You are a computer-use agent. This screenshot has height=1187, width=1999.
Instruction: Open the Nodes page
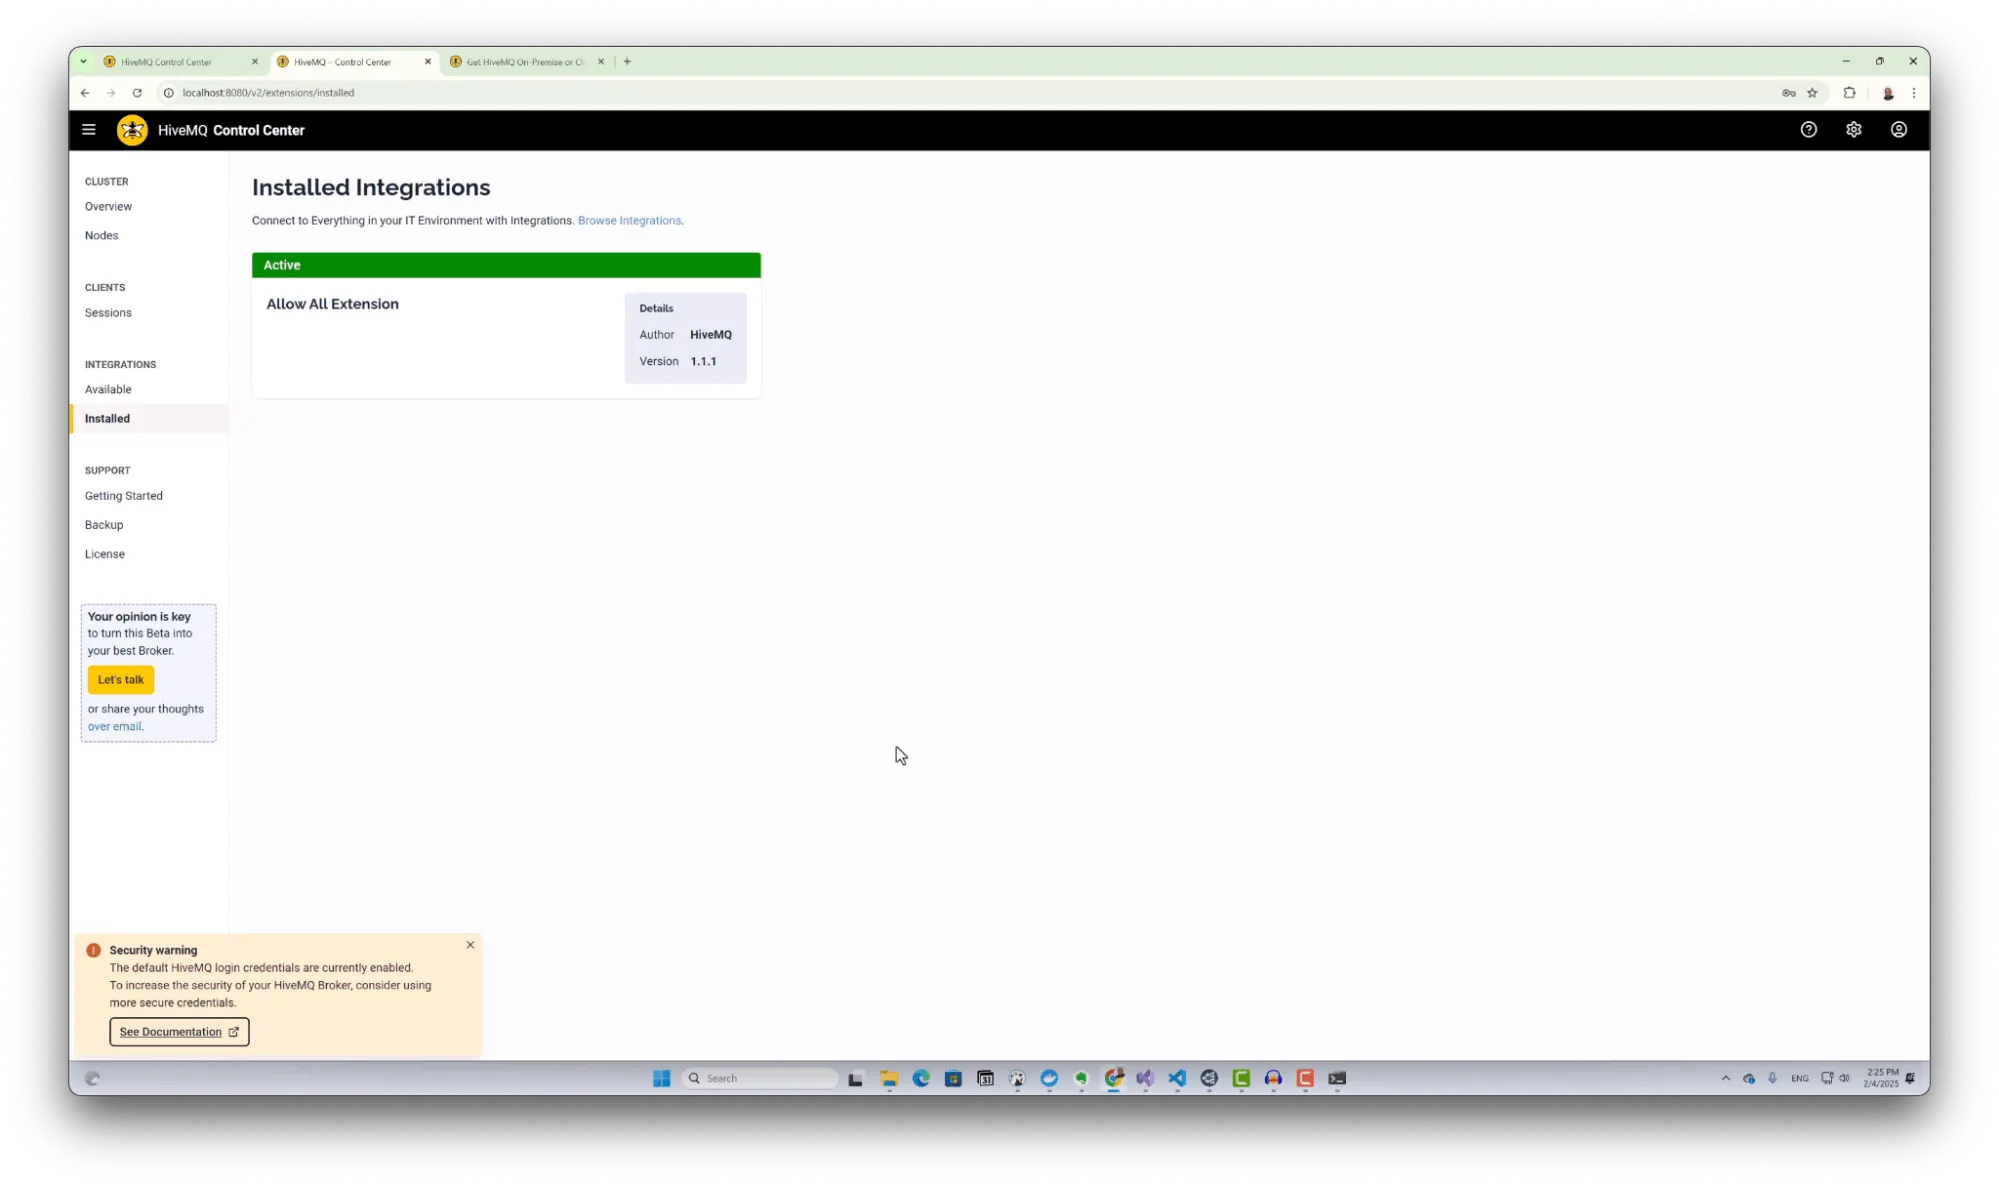101,236
